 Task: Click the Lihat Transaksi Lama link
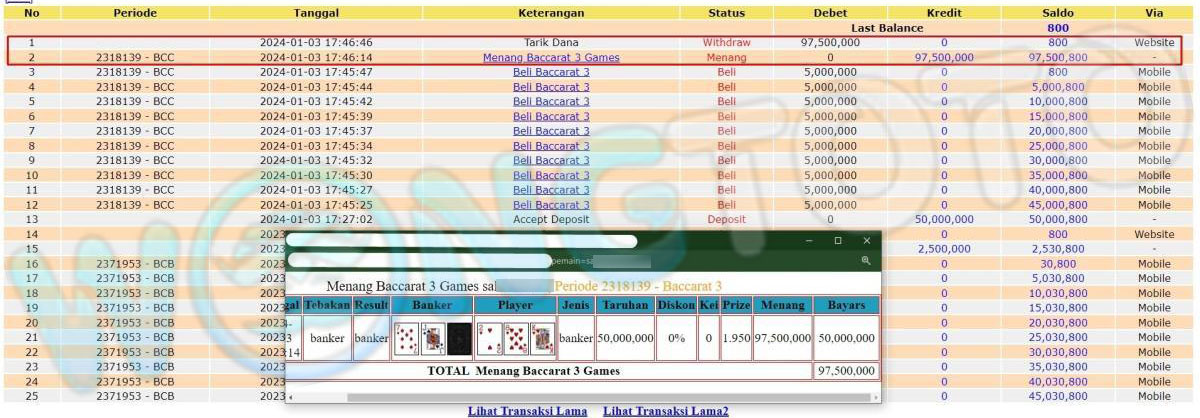(525, 411)
